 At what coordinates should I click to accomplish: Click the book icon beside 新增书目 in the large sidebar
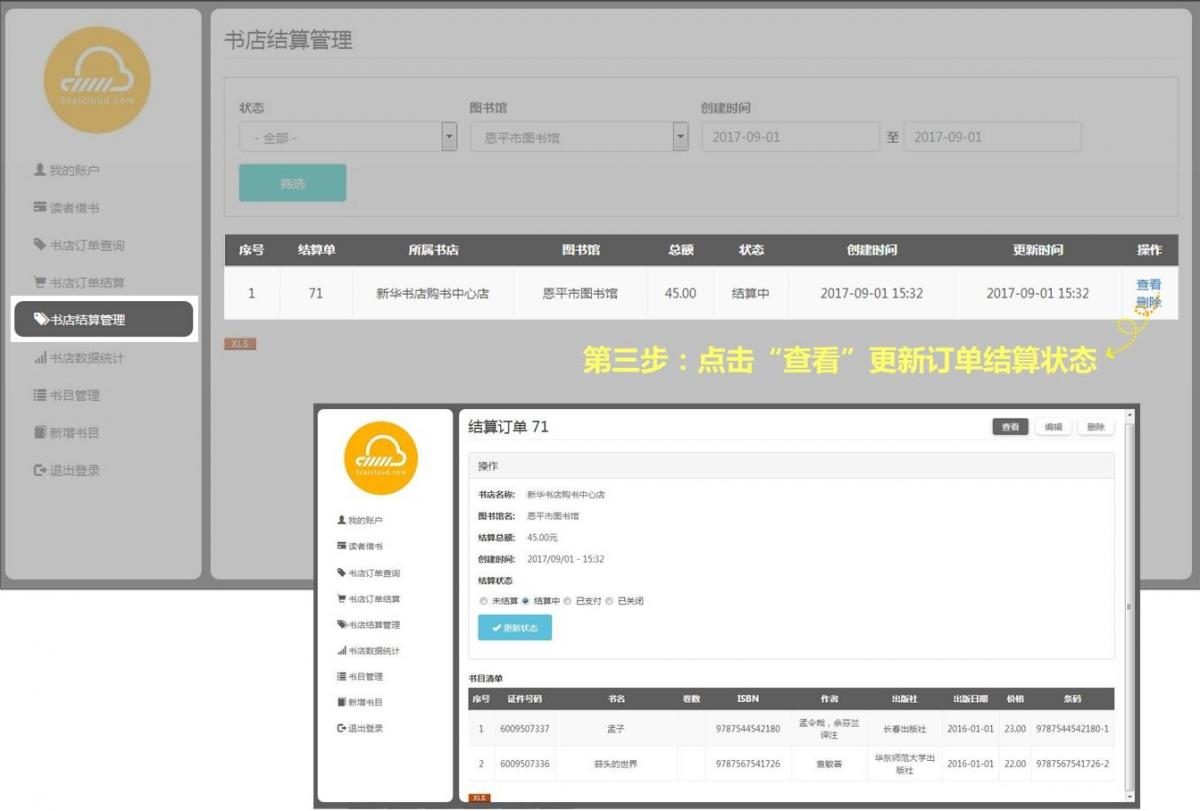point(40,433)
